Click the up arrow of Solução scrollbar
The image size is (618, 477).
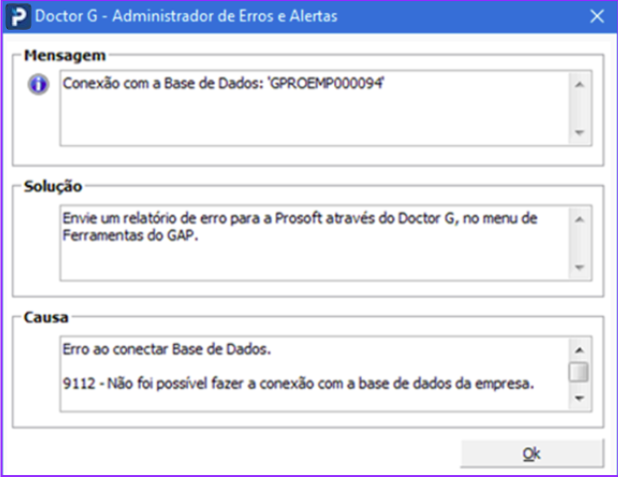(x=579, y=219)
